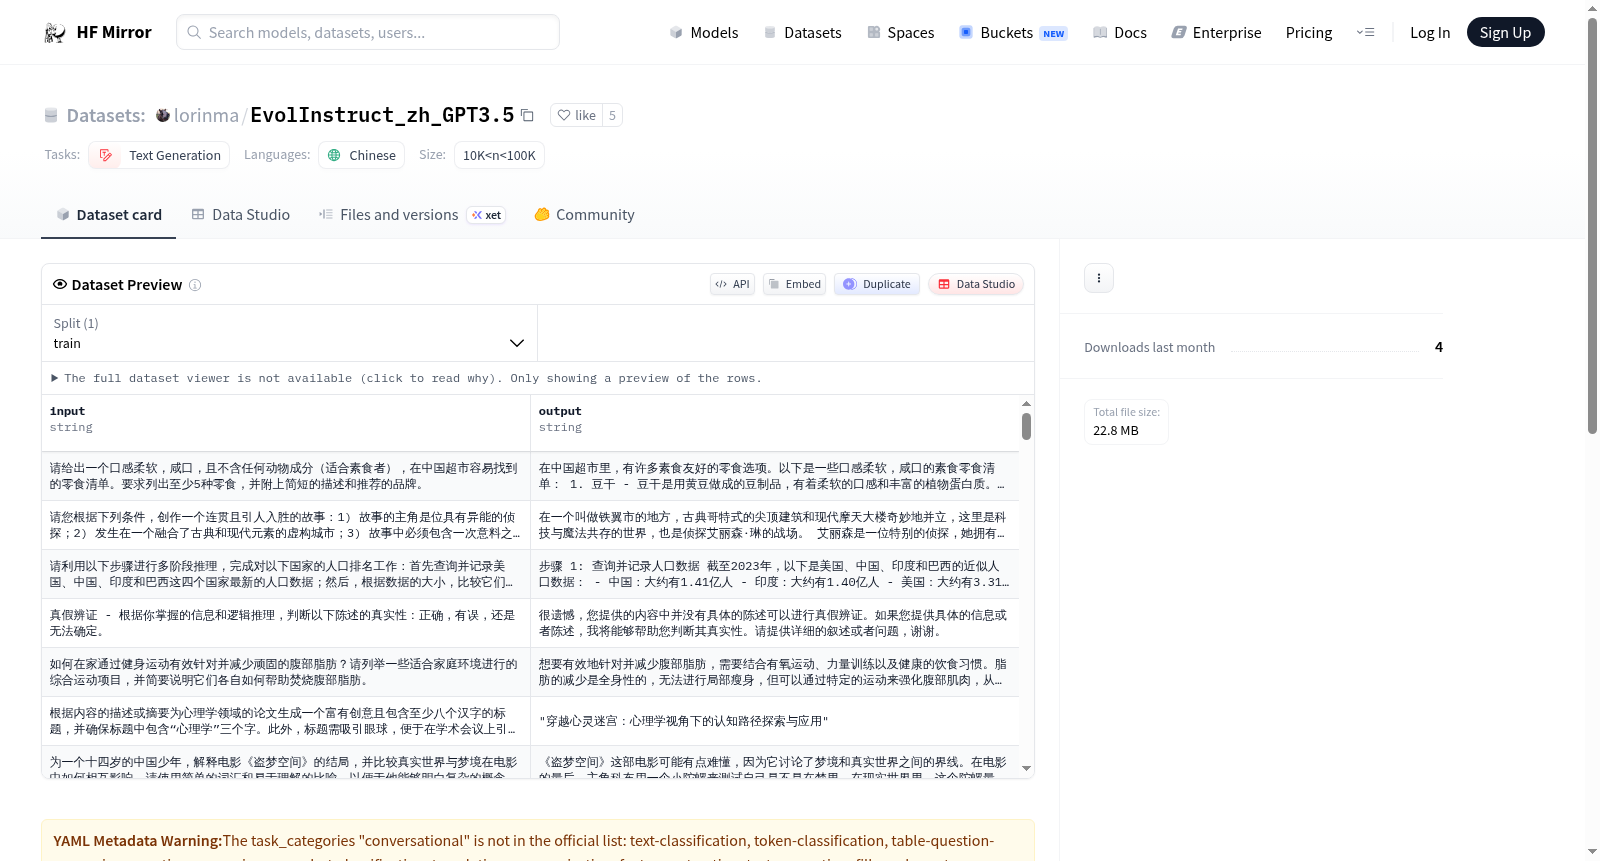The image size is (1600, 861).
Task: Open the API button in the preview
Action: point(732,284)
